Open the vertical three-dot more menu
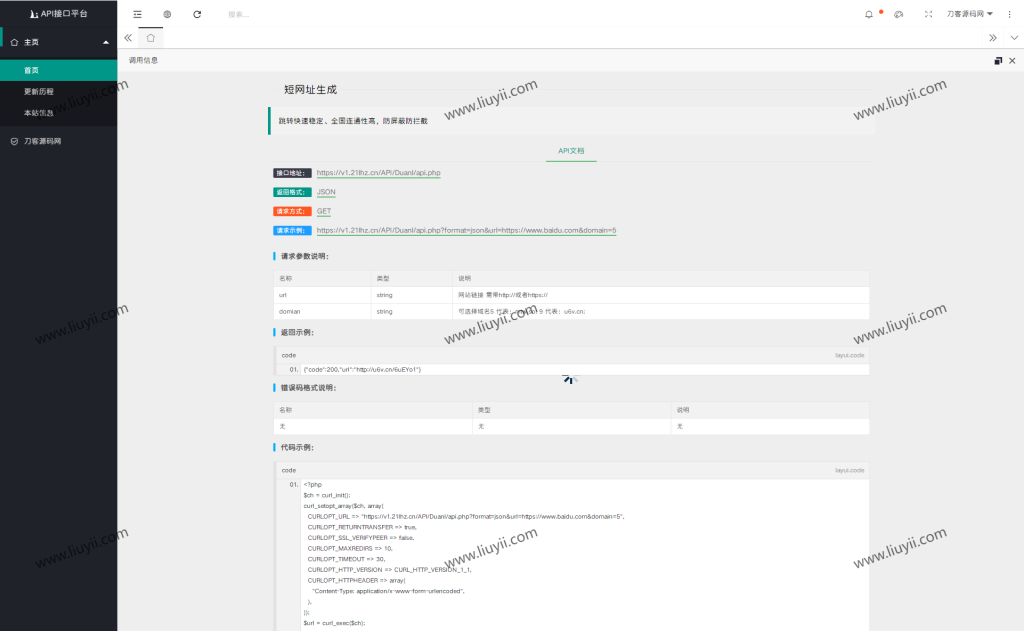The width and height of the screenshot is (1024, 631). 1009,14
